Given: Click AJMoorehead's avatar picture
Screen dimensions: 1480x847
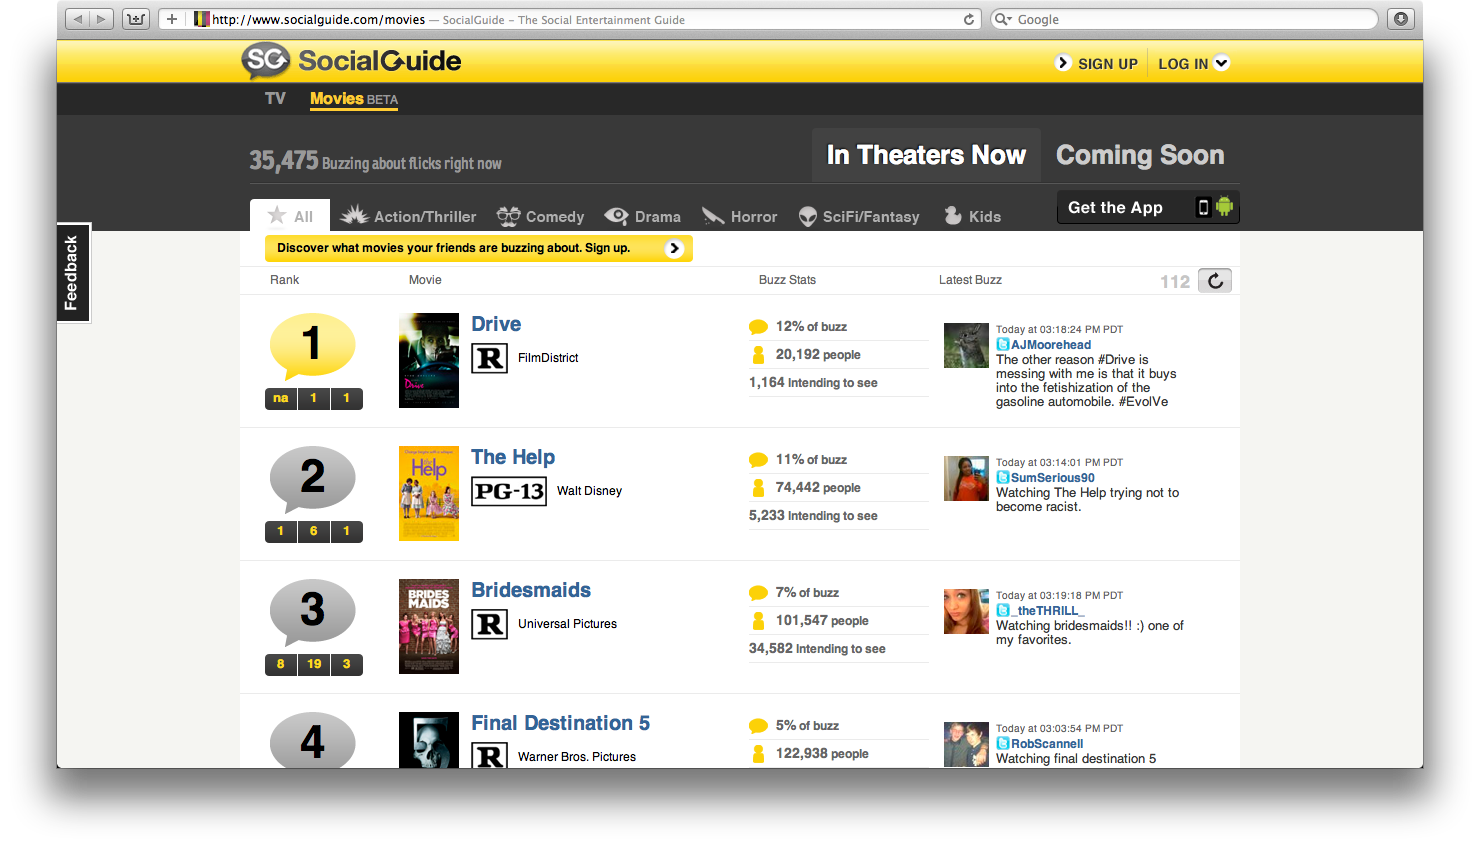Looking at the screenshot, I should tap(966, 345).
